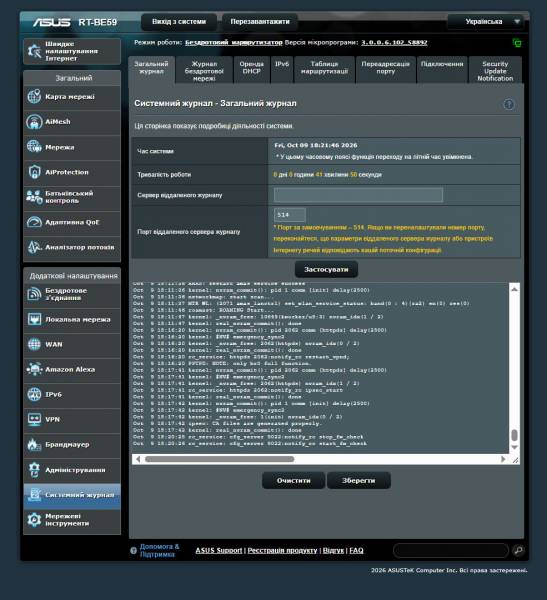
Task: Click log horizontal scrollbar left arrow
Action: coord(138,459)
